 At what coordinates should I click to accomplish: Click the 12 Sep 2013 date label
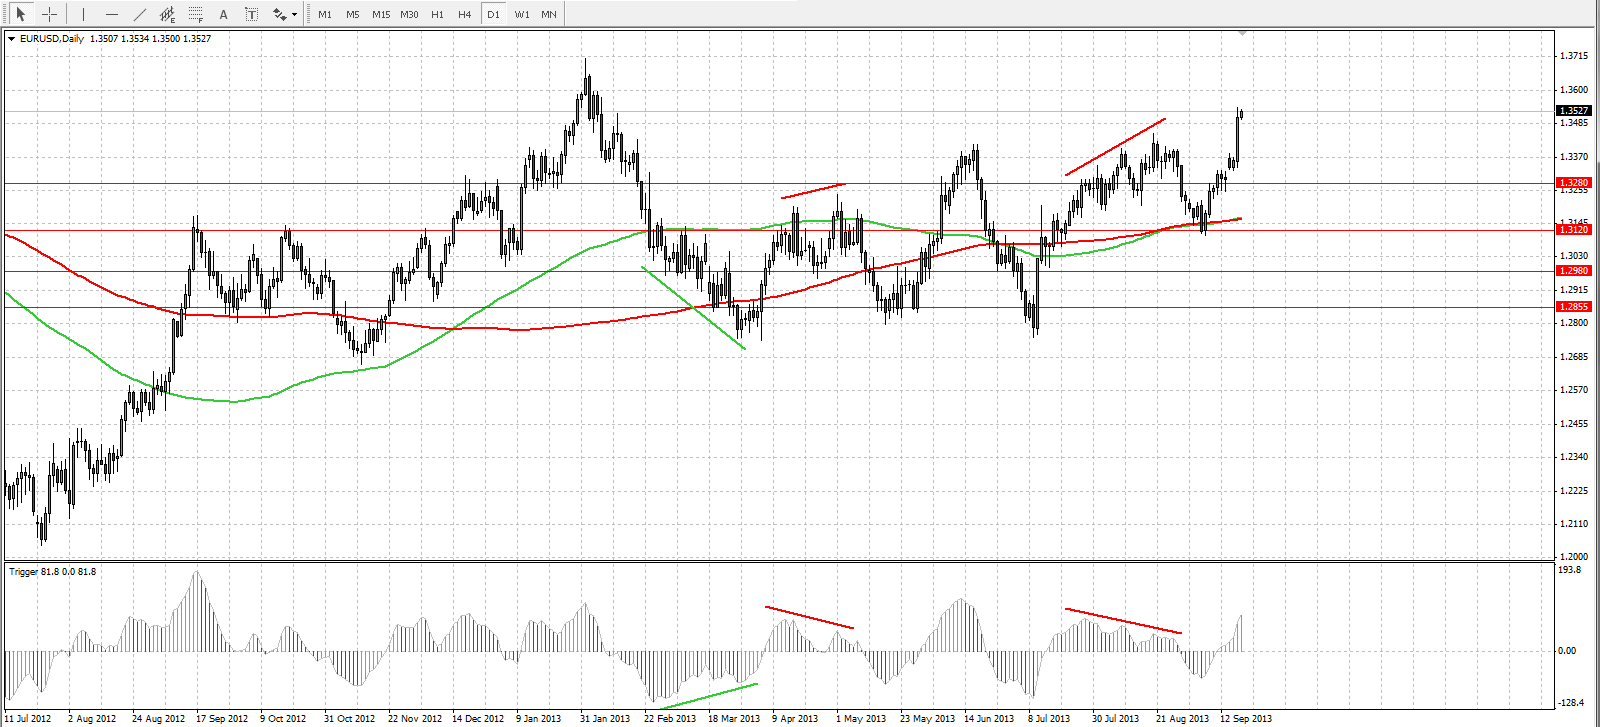(x=1246, y=718)
